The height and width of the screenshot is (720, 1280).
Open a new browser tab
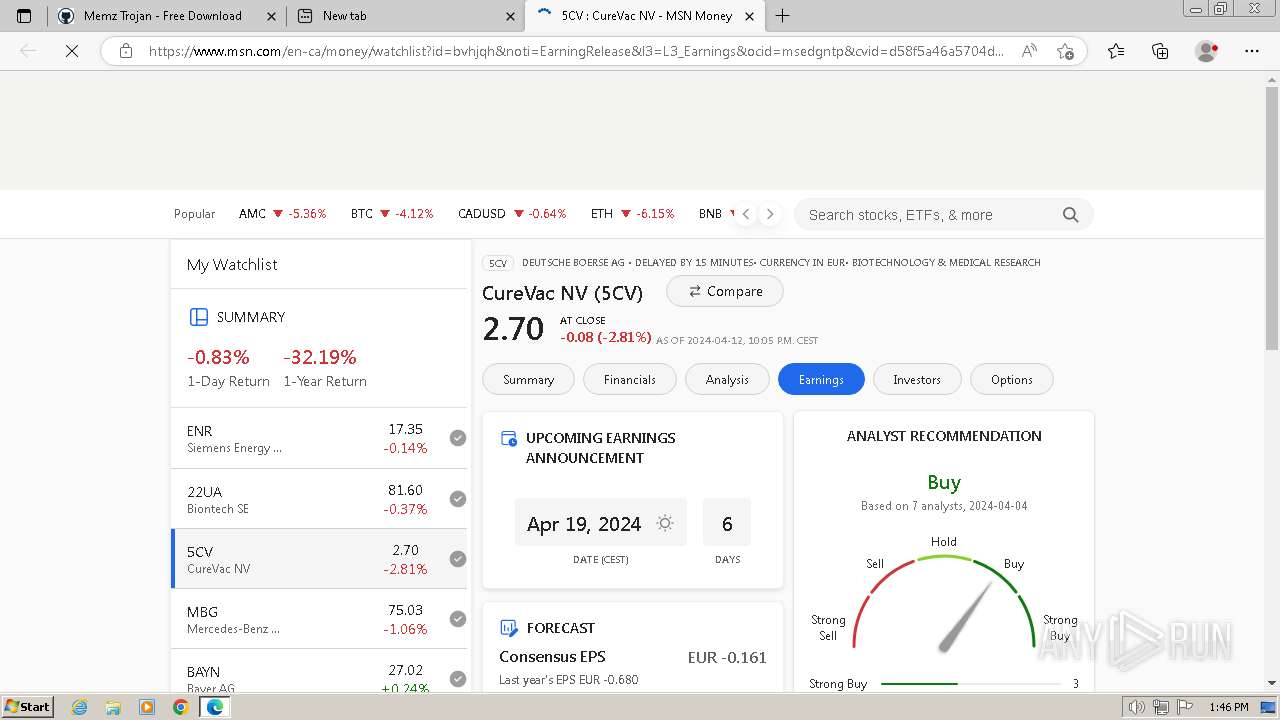pyautogui.click(x=782, y=16)
